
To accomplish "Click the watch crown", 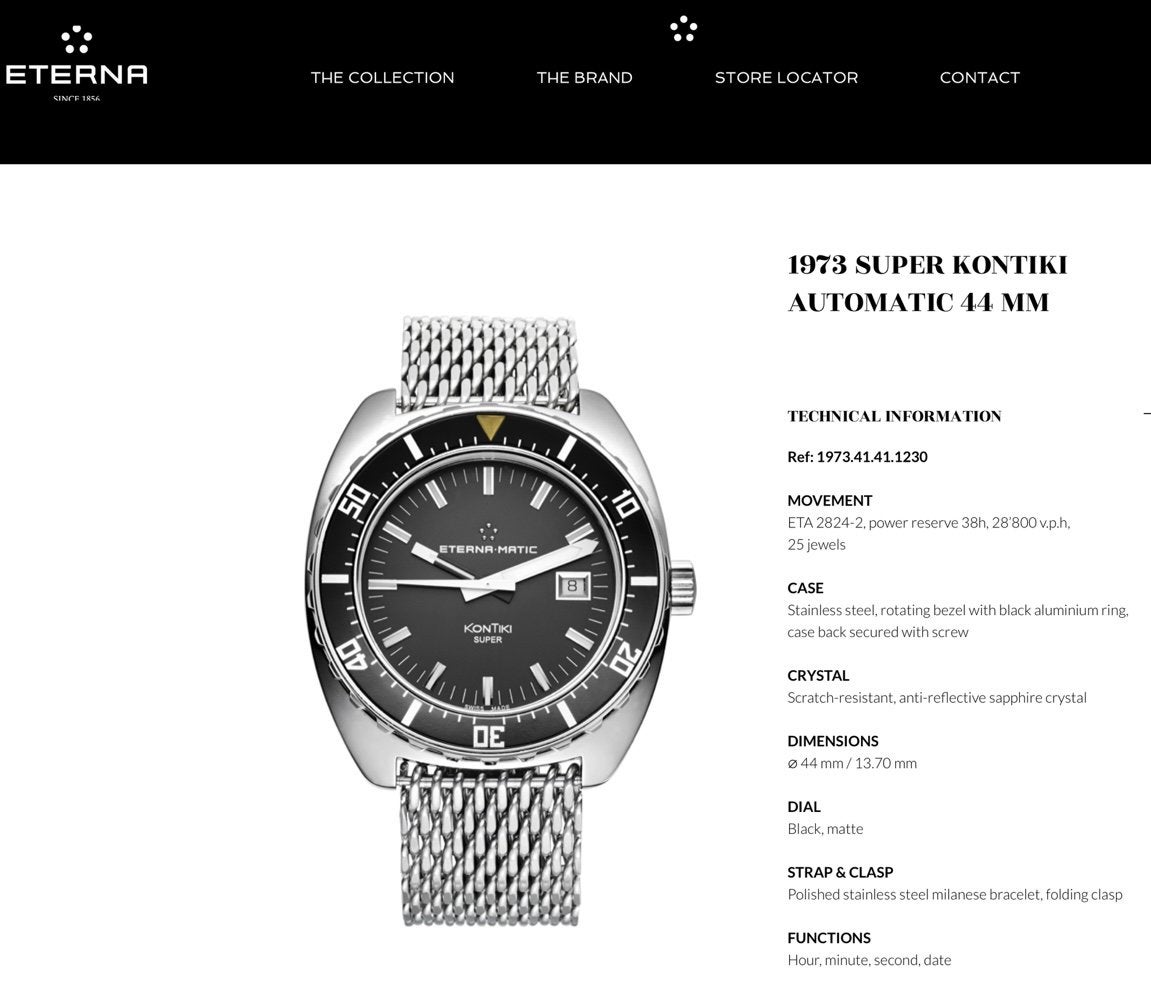I will point(682,585).
